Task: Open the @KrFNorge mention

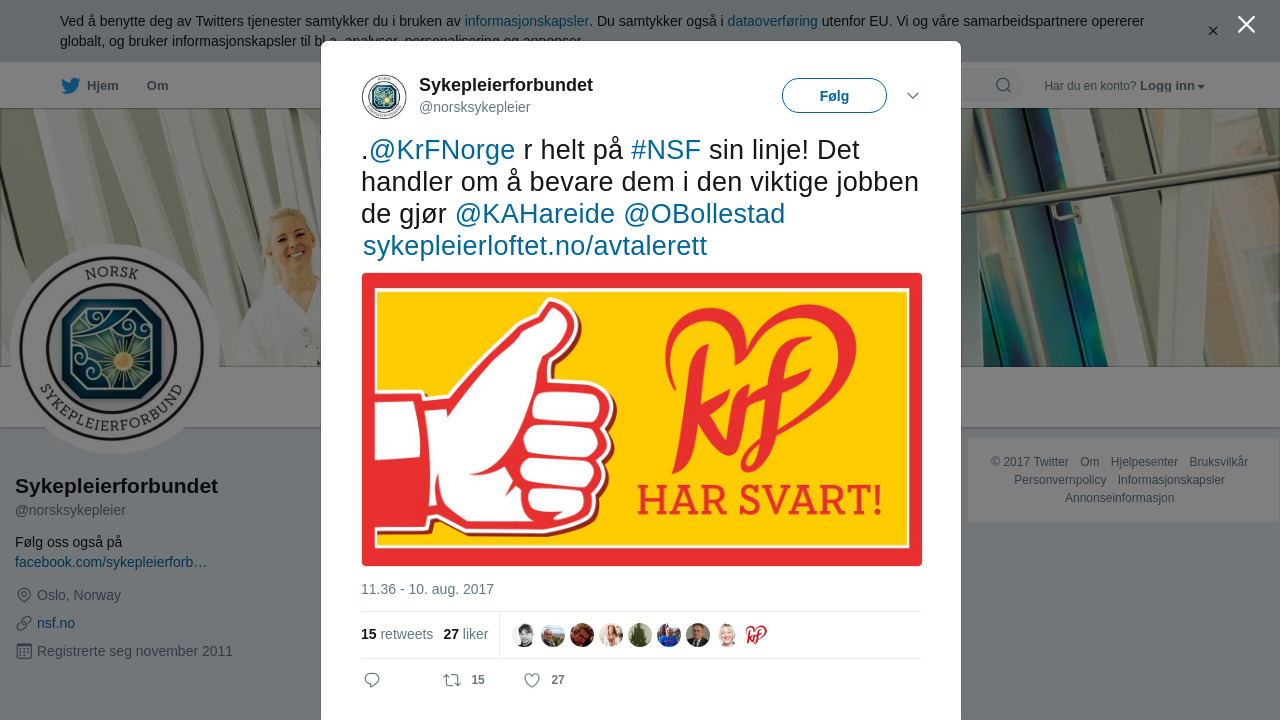Action: pos(442,150)
